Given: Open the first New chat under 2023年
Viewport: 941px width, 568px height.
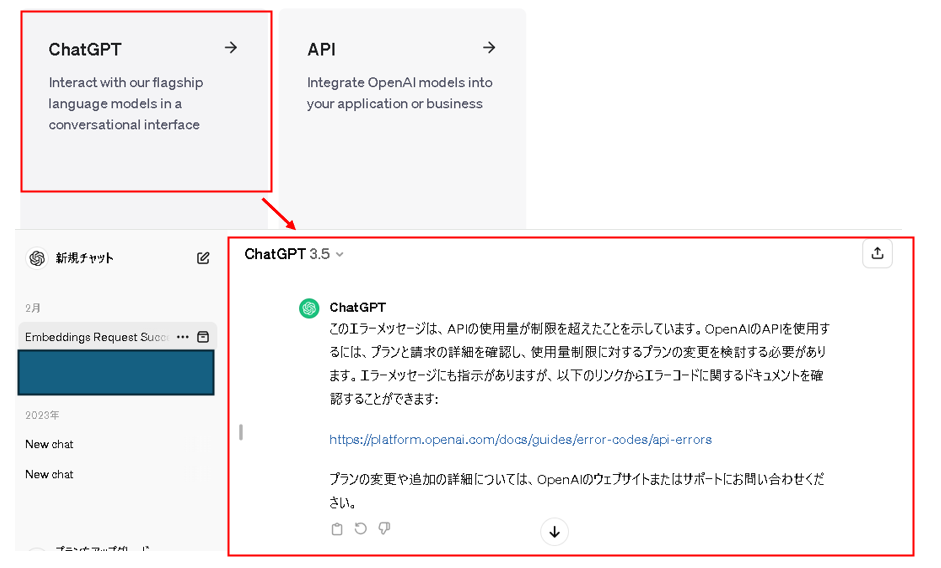Looking at the screenshot, I should [50, 444].
